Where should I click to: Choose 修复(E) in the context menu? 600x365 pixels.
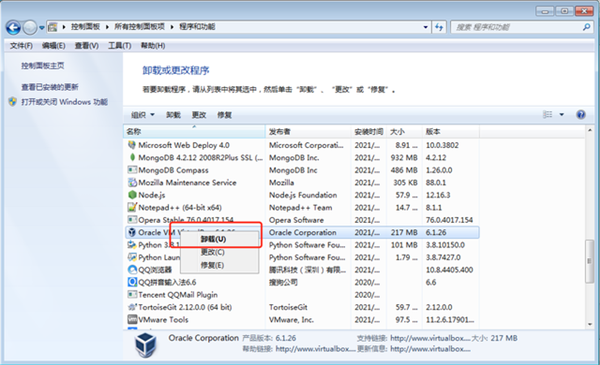219,265
